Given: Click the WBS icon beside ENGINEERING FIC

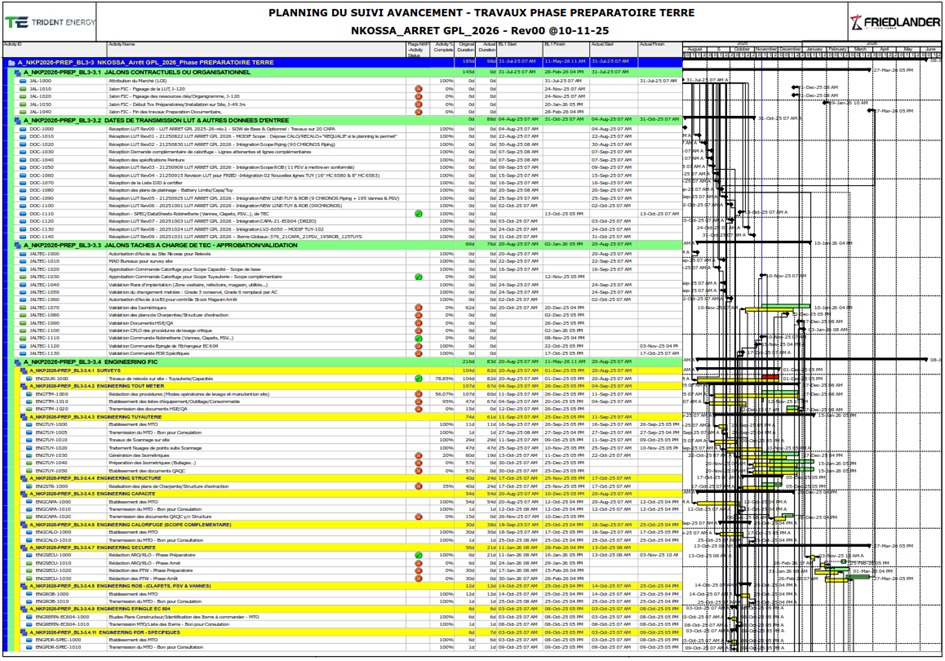Looking at the screenshot, I should [18, 362].
